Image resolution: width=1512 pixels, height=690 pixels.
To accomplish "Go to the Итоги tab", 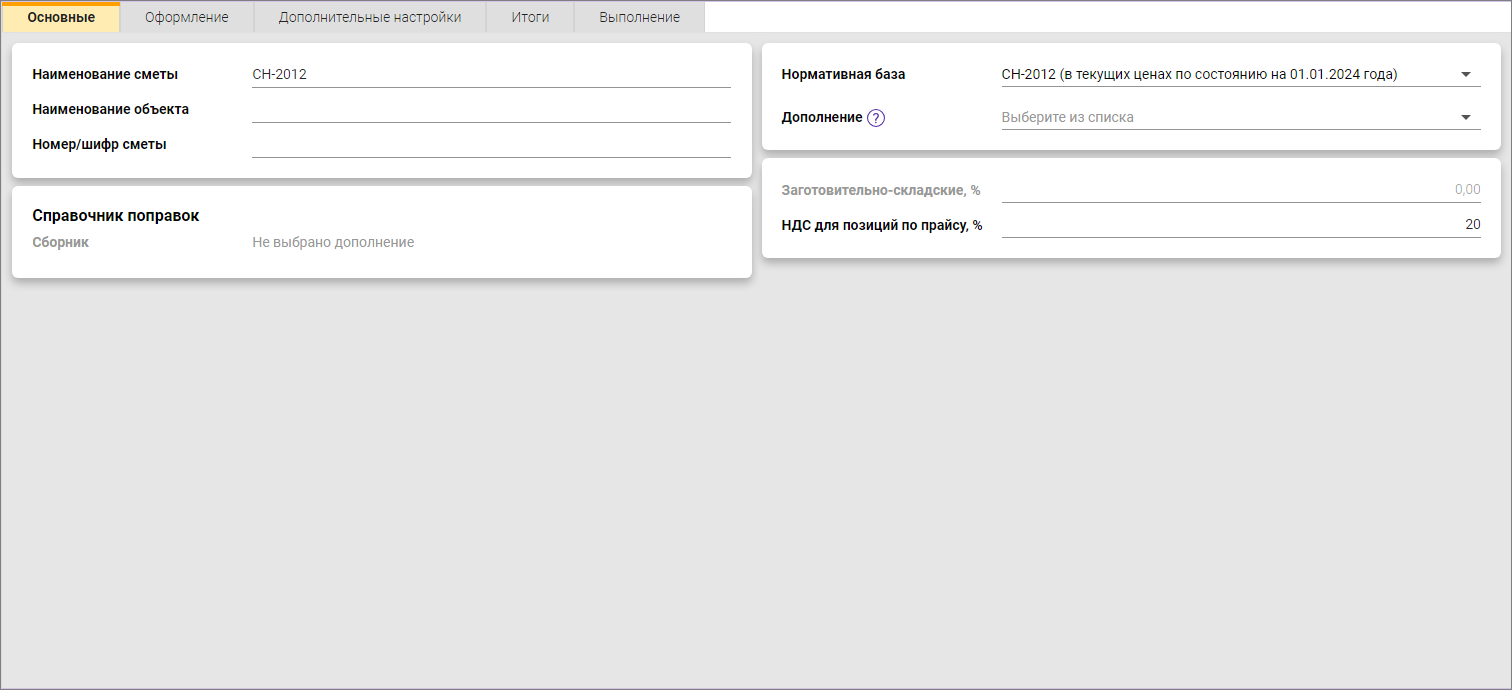I will coord(530,17).
